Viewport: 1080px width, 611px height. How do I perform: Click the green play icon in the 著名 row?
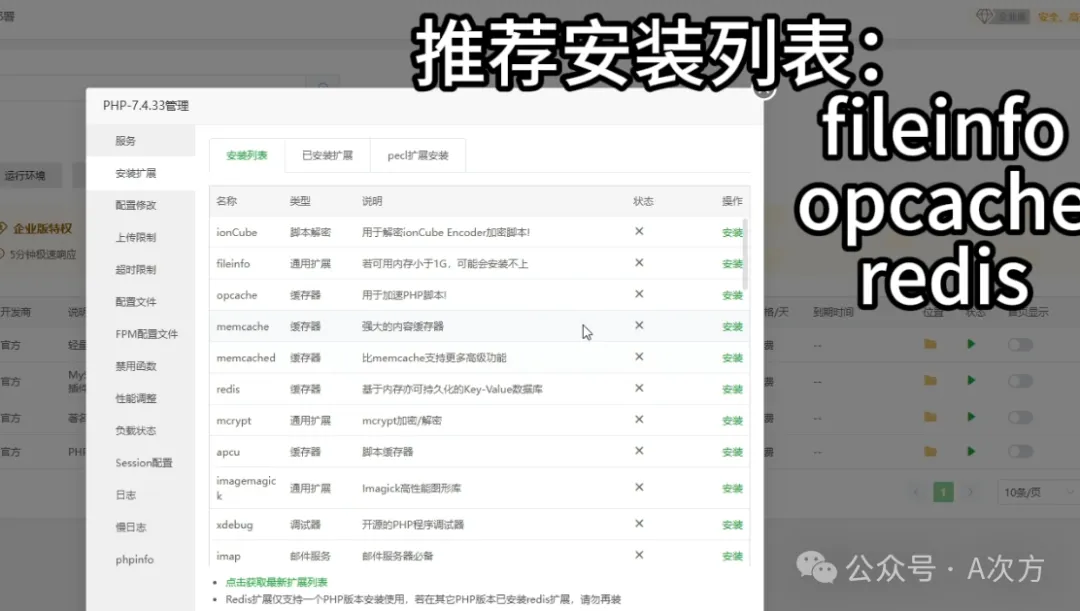[x=971, y=417]
